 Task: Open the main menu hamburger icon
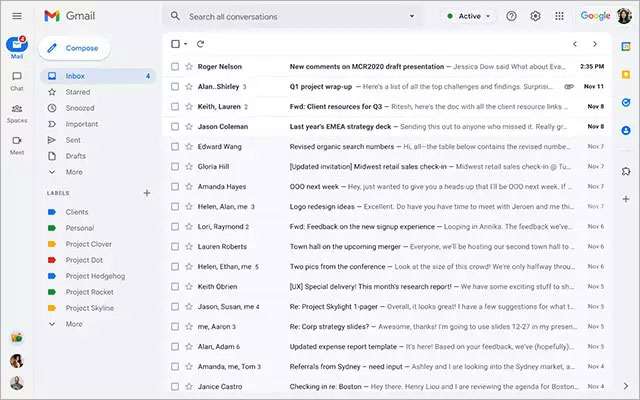tap(17, 16)
